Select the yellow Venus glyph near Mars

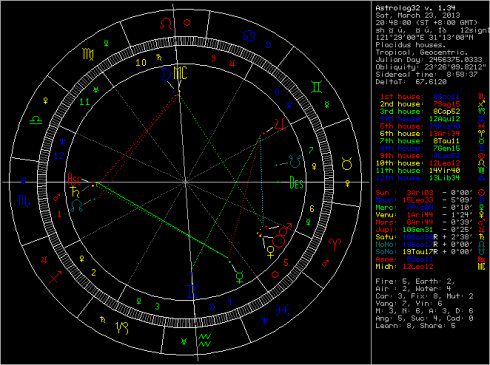pos(271,252)
